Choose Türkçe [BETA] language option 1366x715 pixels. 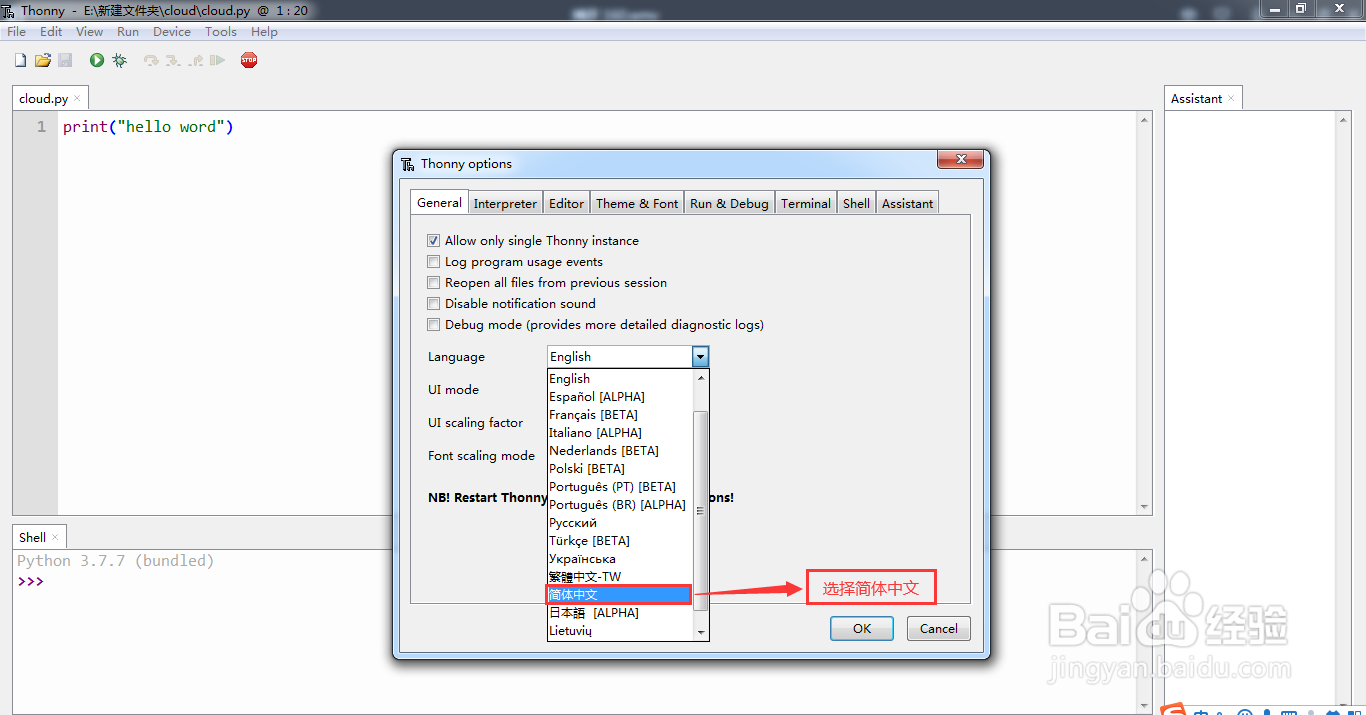click(x=620, y=541)
